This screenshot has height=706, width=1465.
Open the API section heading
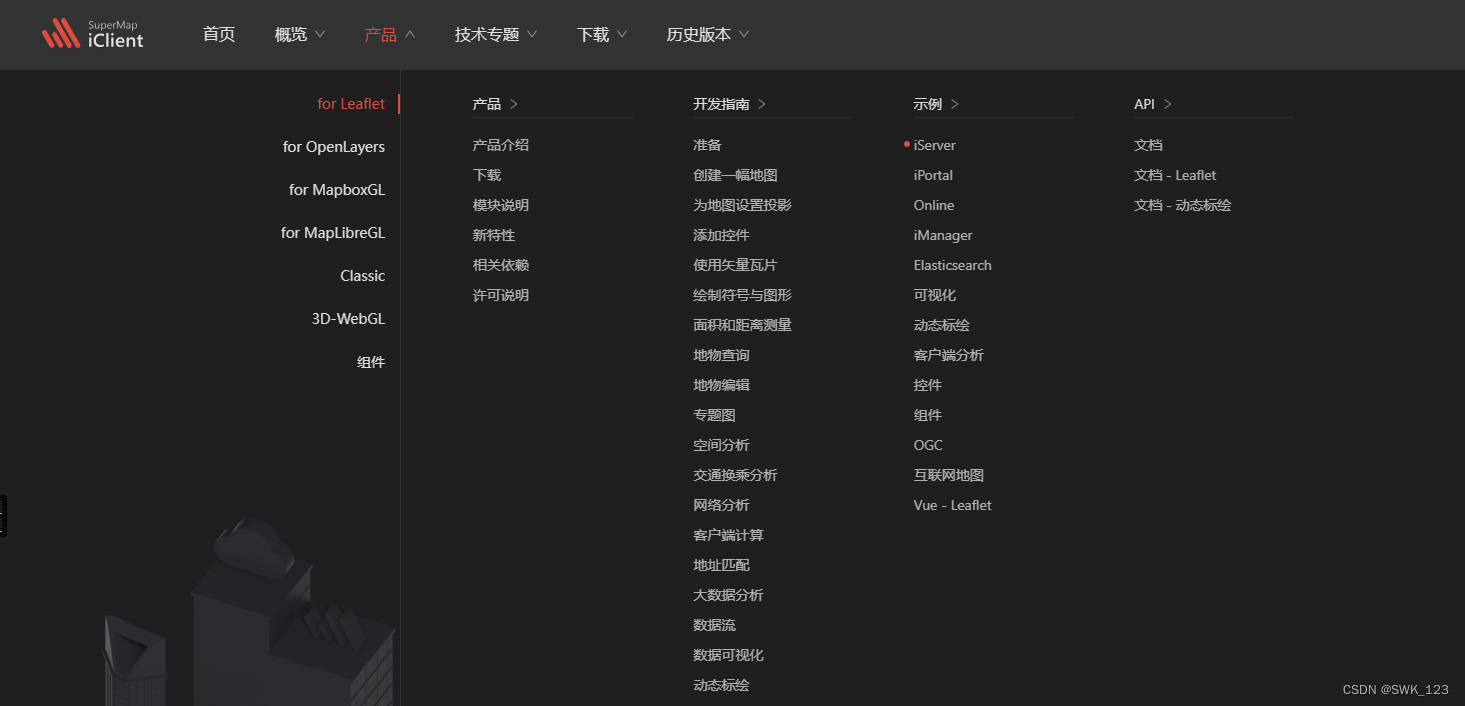coord(1153,104)
